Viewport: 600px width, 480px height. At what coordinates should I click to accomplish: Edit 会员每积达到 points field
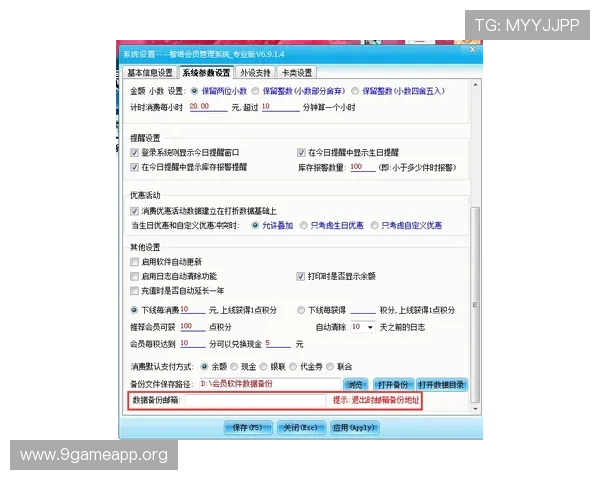point(192,343)
